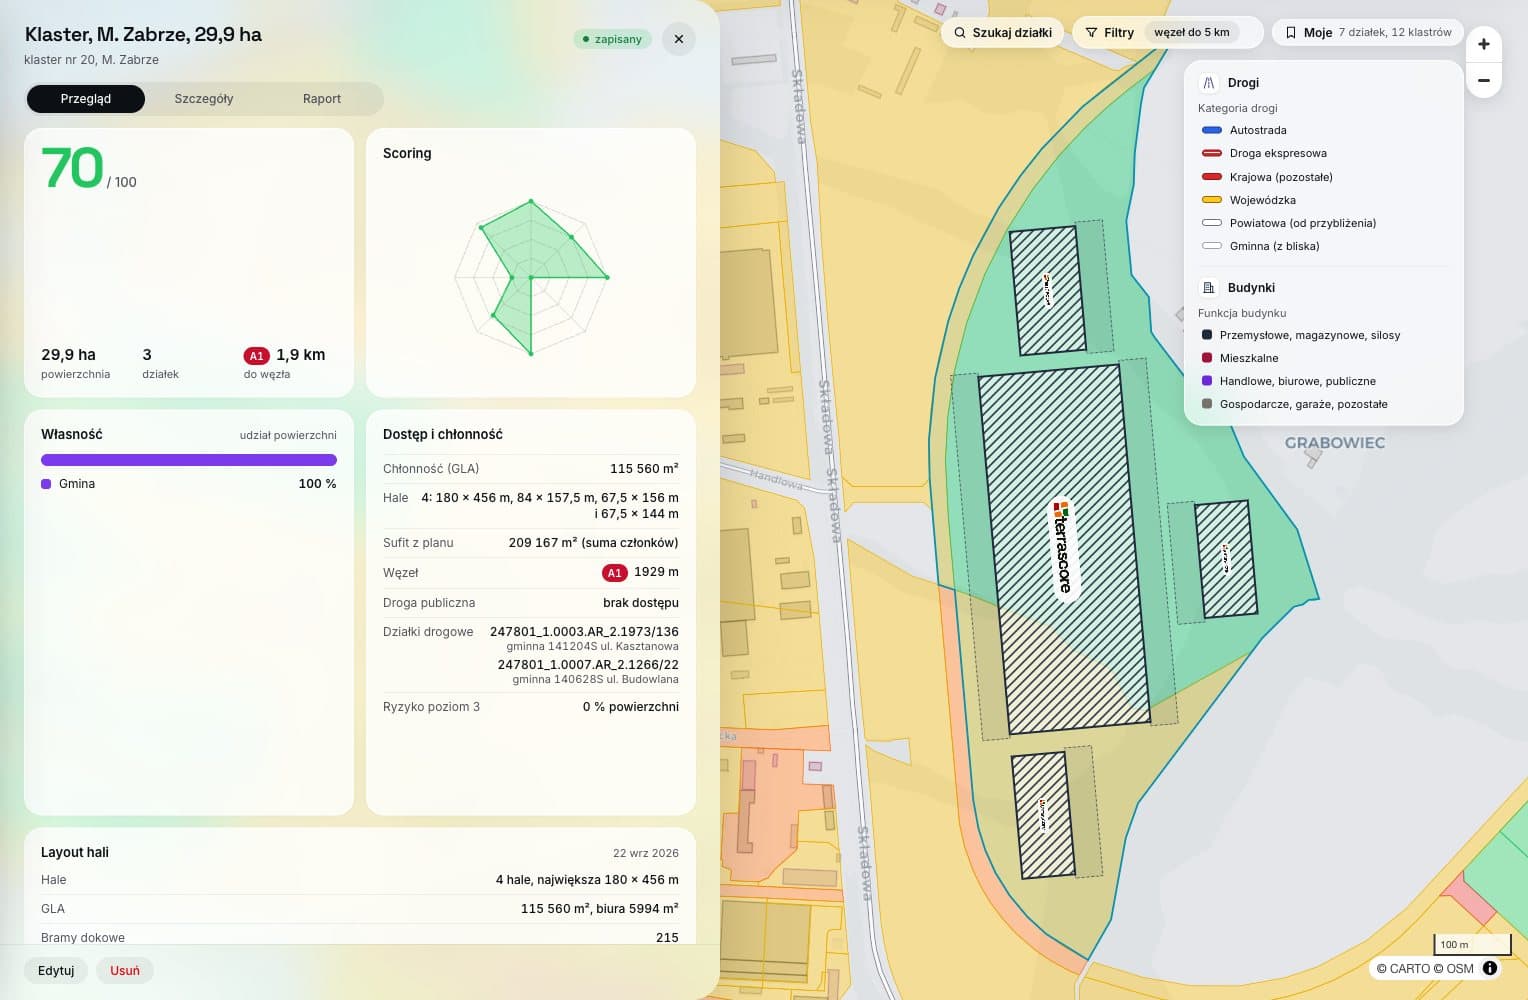This screenshot has width=1528, height=1000.
Task: Click the Usuń button
Action: (125, 971)
